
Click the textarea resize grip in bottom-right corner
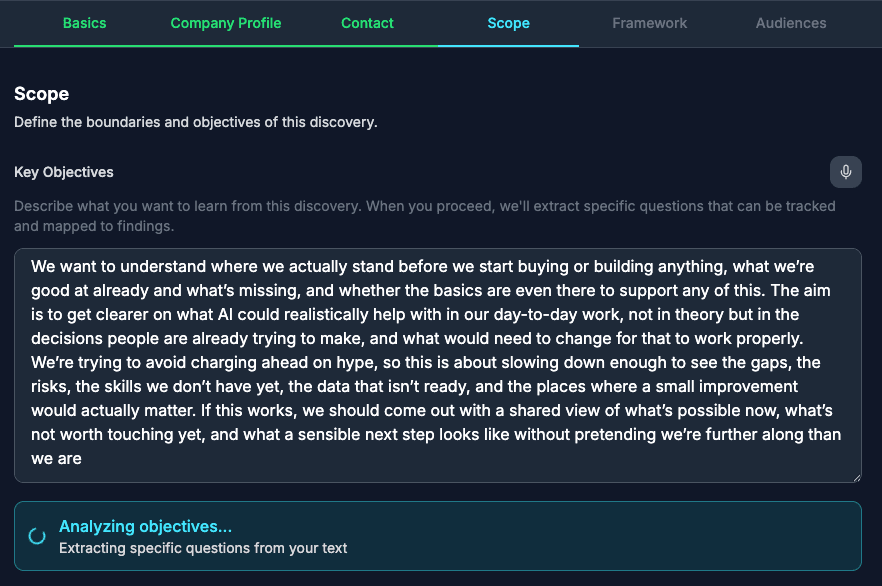click(x=855, y=474)
